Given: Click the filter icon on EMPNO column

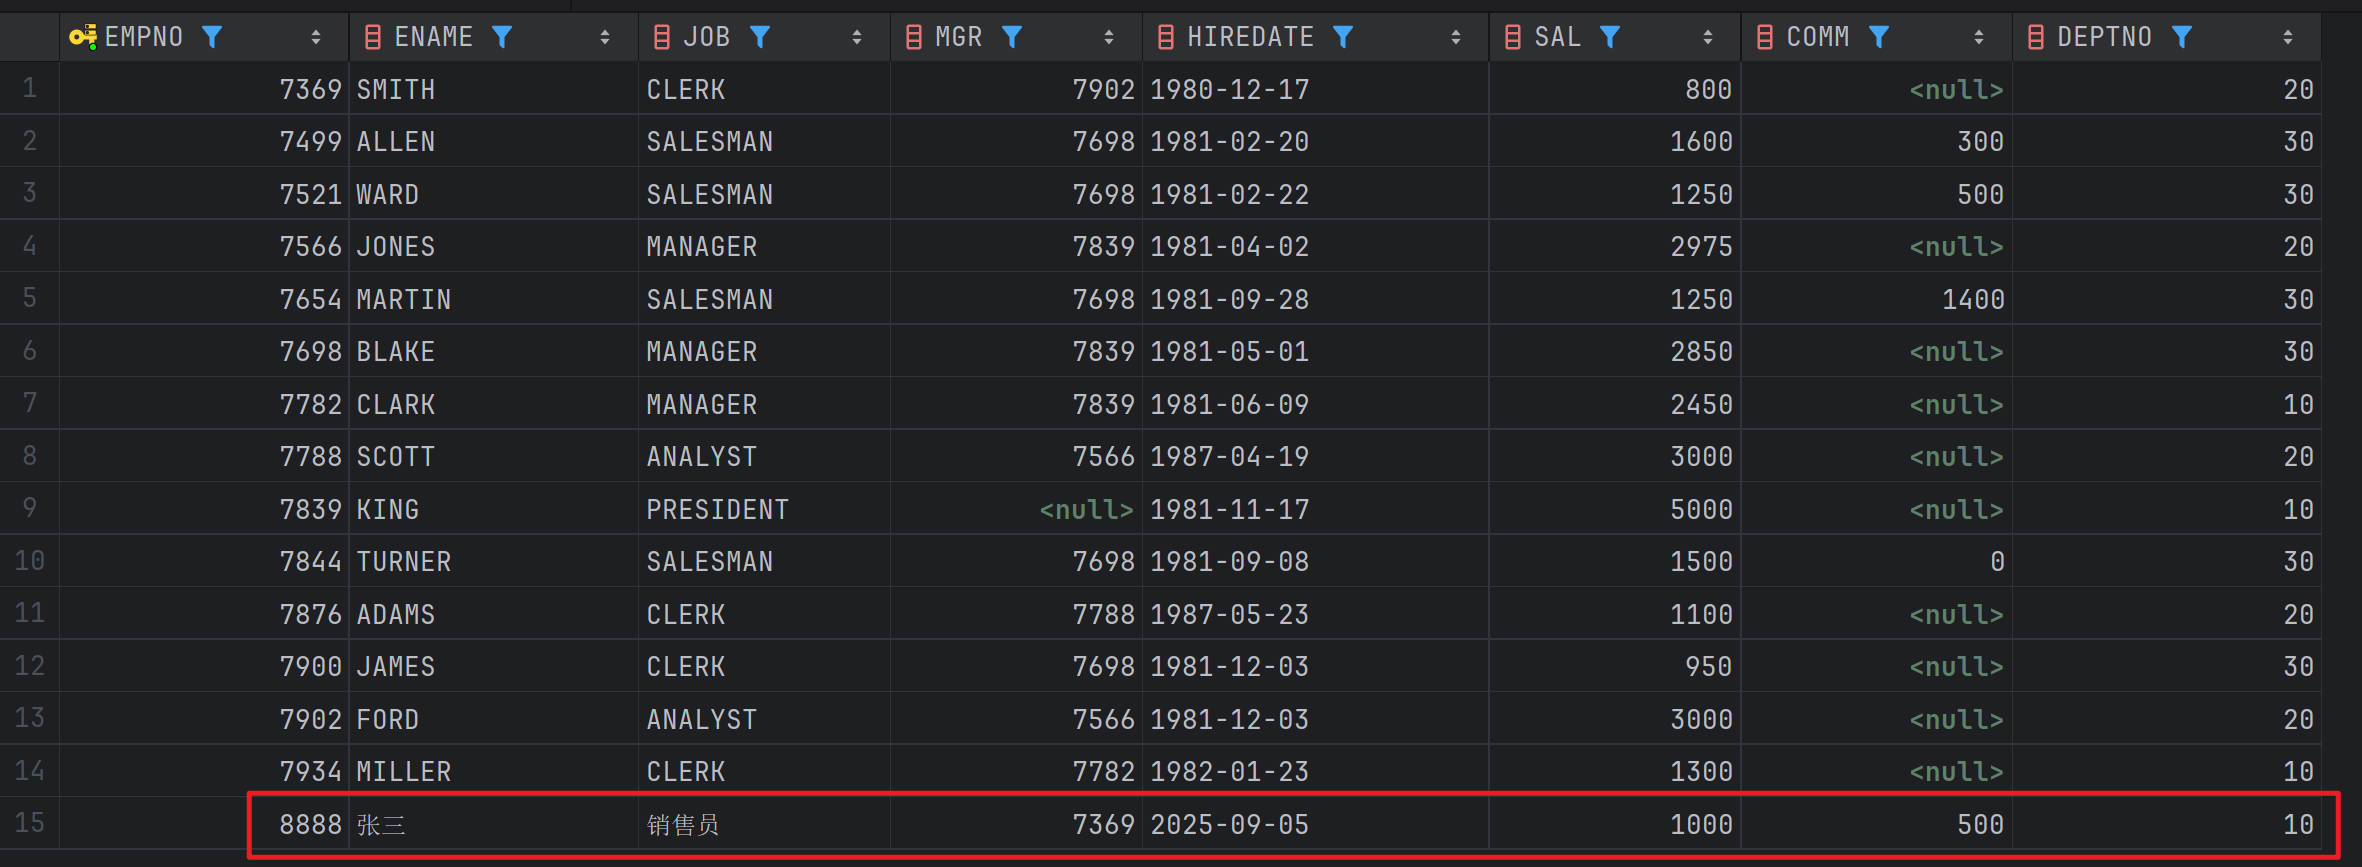Looking at the screenshot, I should click(211, 37).
